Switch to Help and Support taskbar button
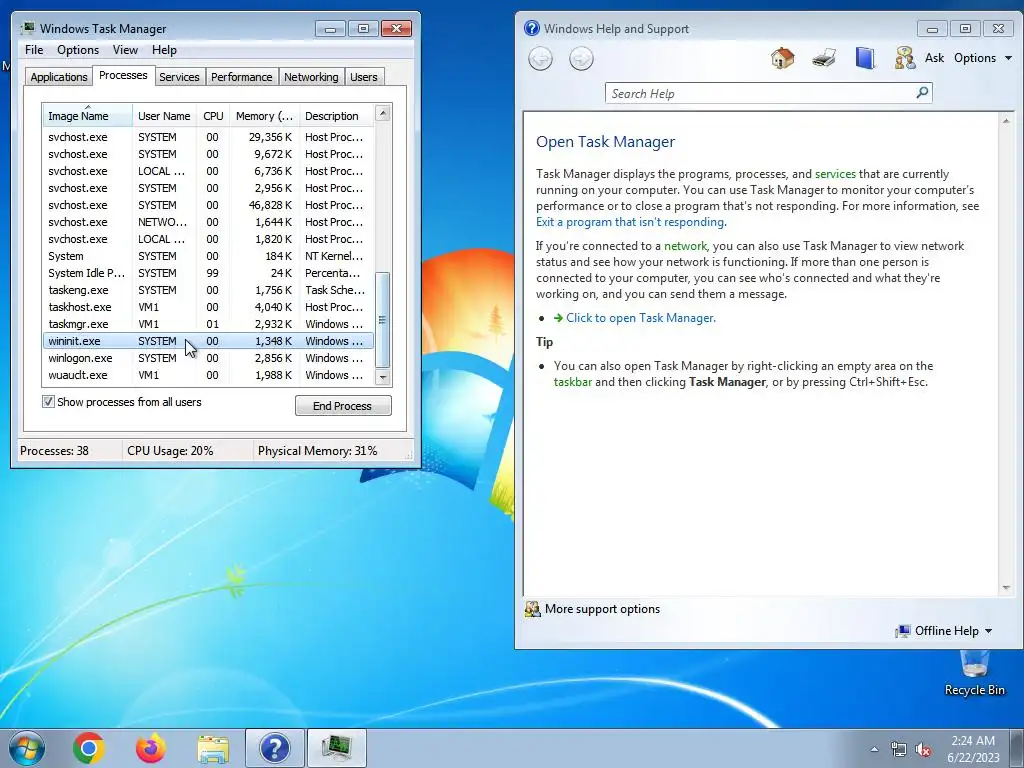 click(275, 748)
